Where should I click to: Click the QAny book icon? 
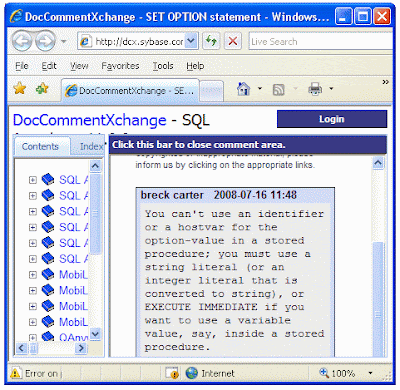click(48, 336)
